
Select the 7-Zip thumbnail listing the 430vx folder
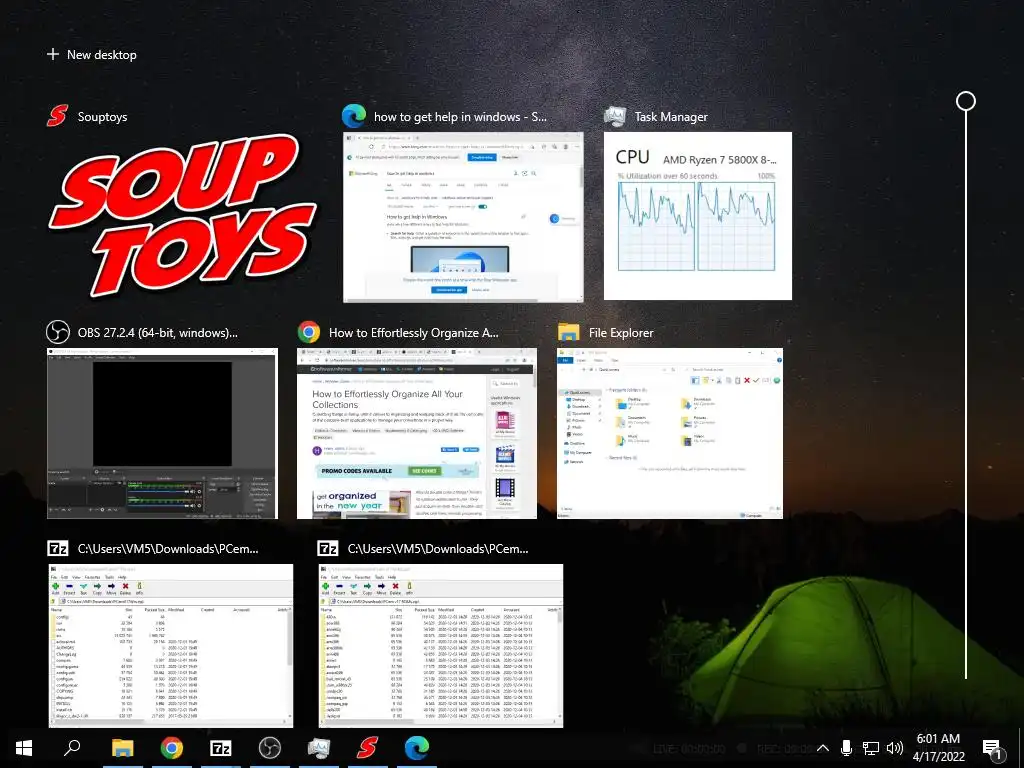pos(441,645)
